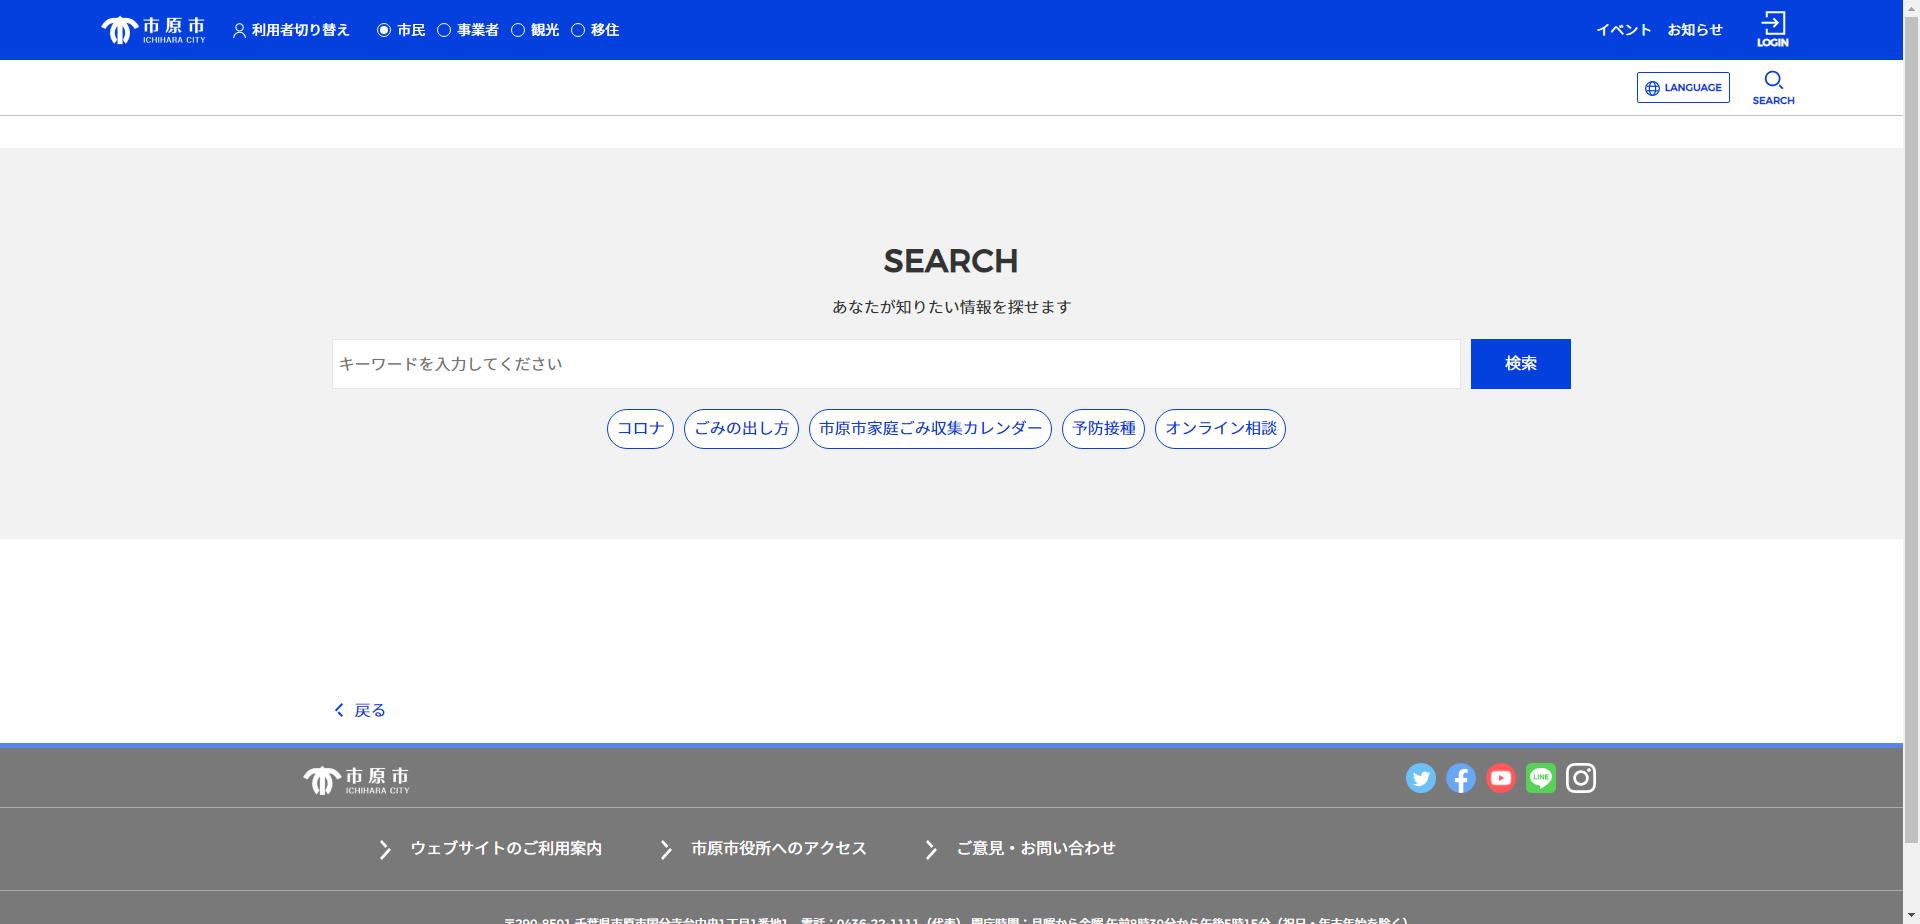Screen dimensions: 1920x924
Task: Select the オンライン相談 keyword tag
Action: (1220, 429)
